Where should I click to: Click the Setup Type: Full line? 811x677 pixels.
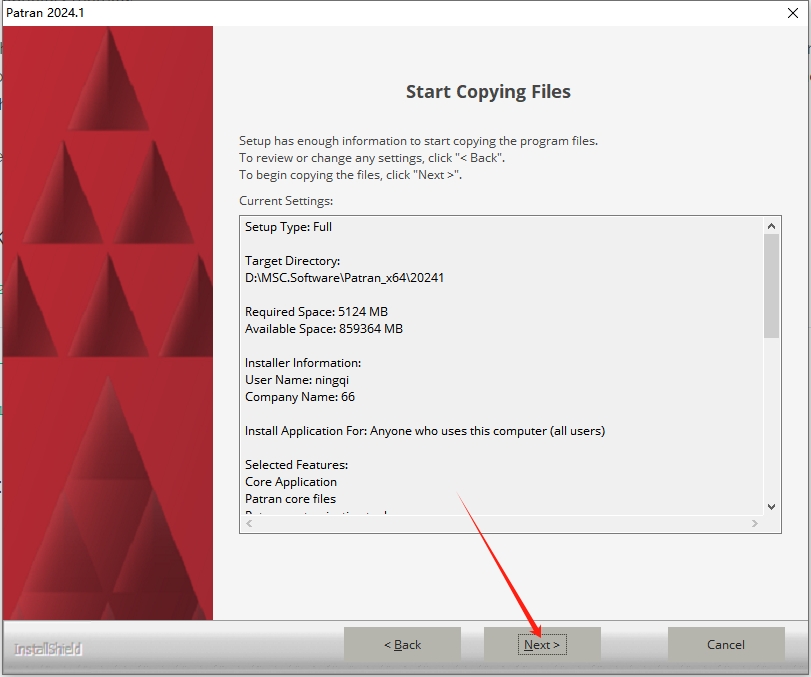[289, 227]
